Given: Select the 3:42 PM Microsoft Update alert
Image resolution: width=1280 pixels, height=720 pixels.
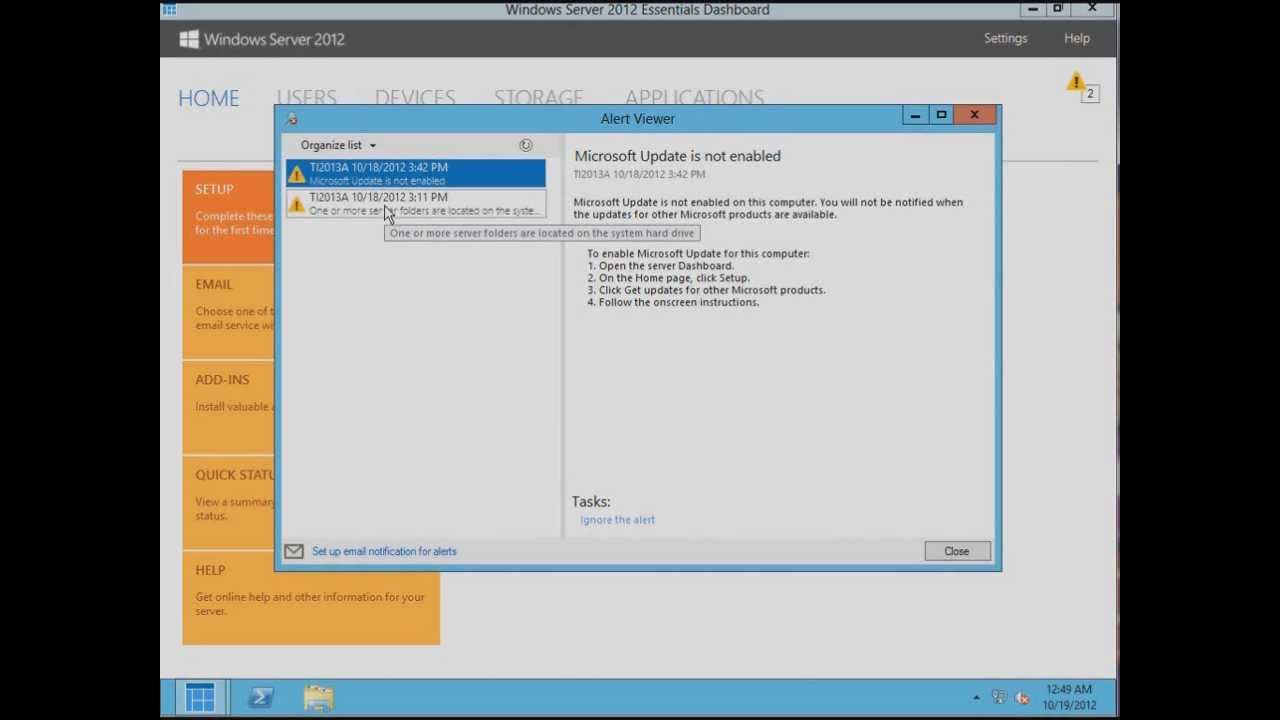Looking at the screenshot, I should coord(416,174).
